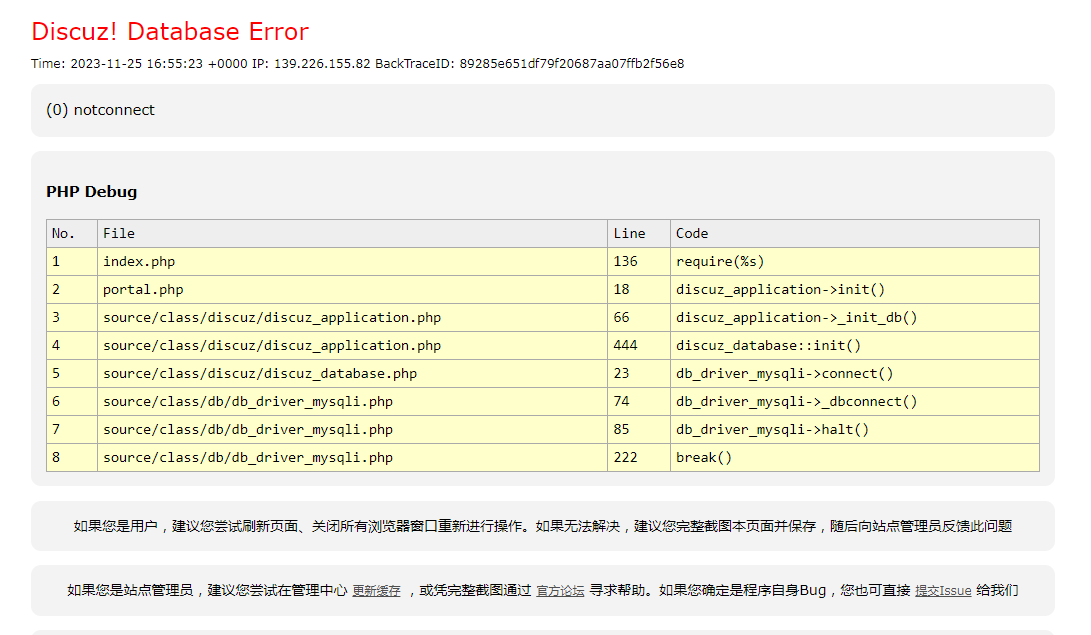Viewport: 1091px width, 635px height.
Task: Click the File column header
Action: 118,233
